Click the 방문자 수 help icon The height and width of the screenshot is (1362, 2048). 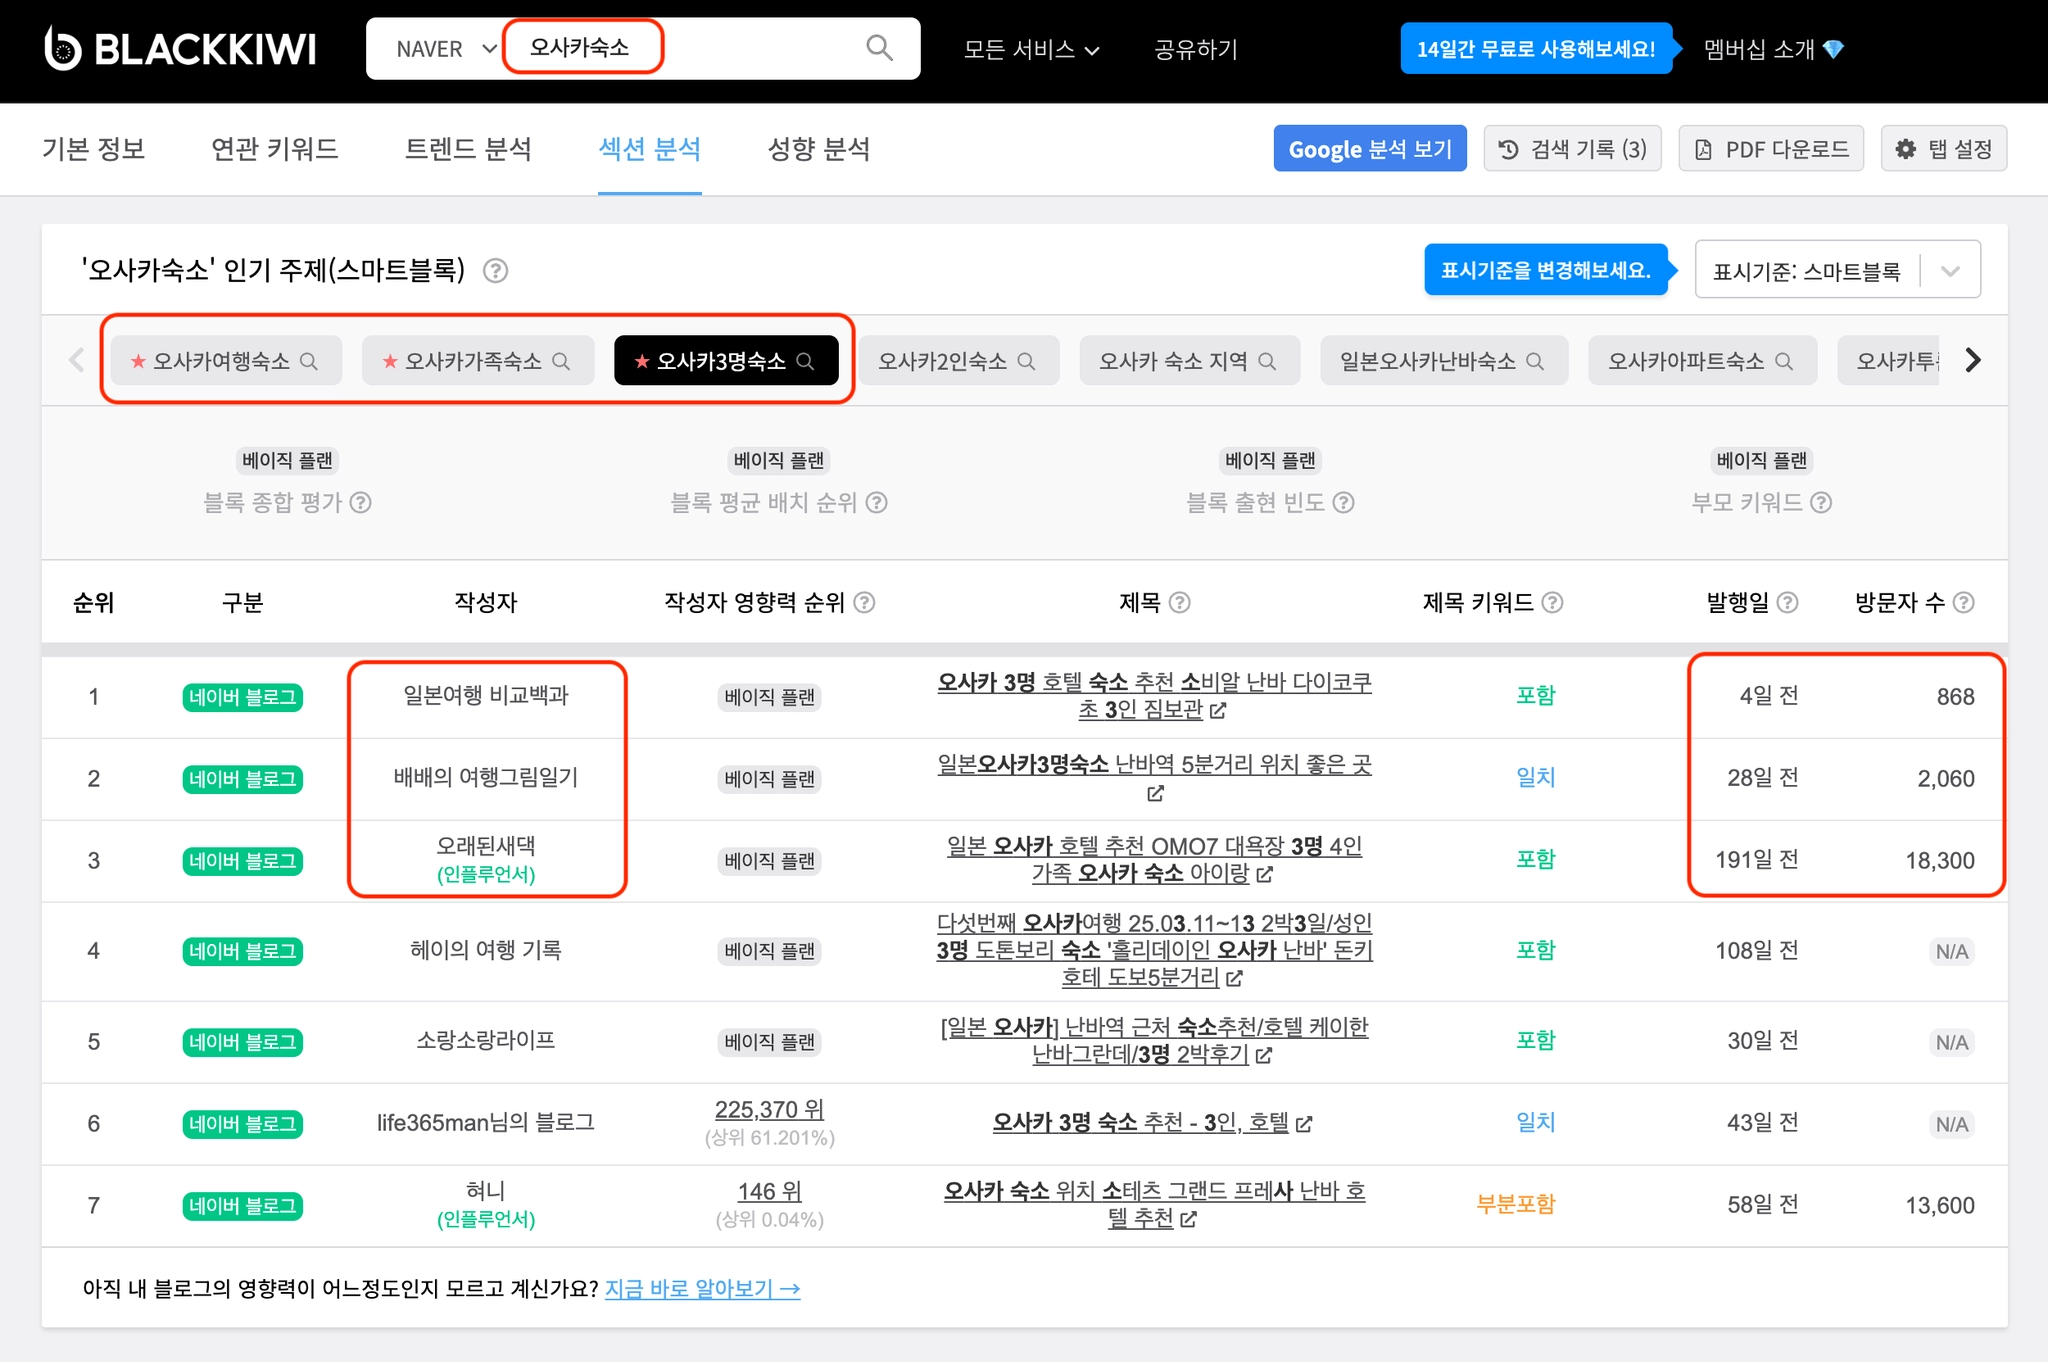[x=1964, y=603]
